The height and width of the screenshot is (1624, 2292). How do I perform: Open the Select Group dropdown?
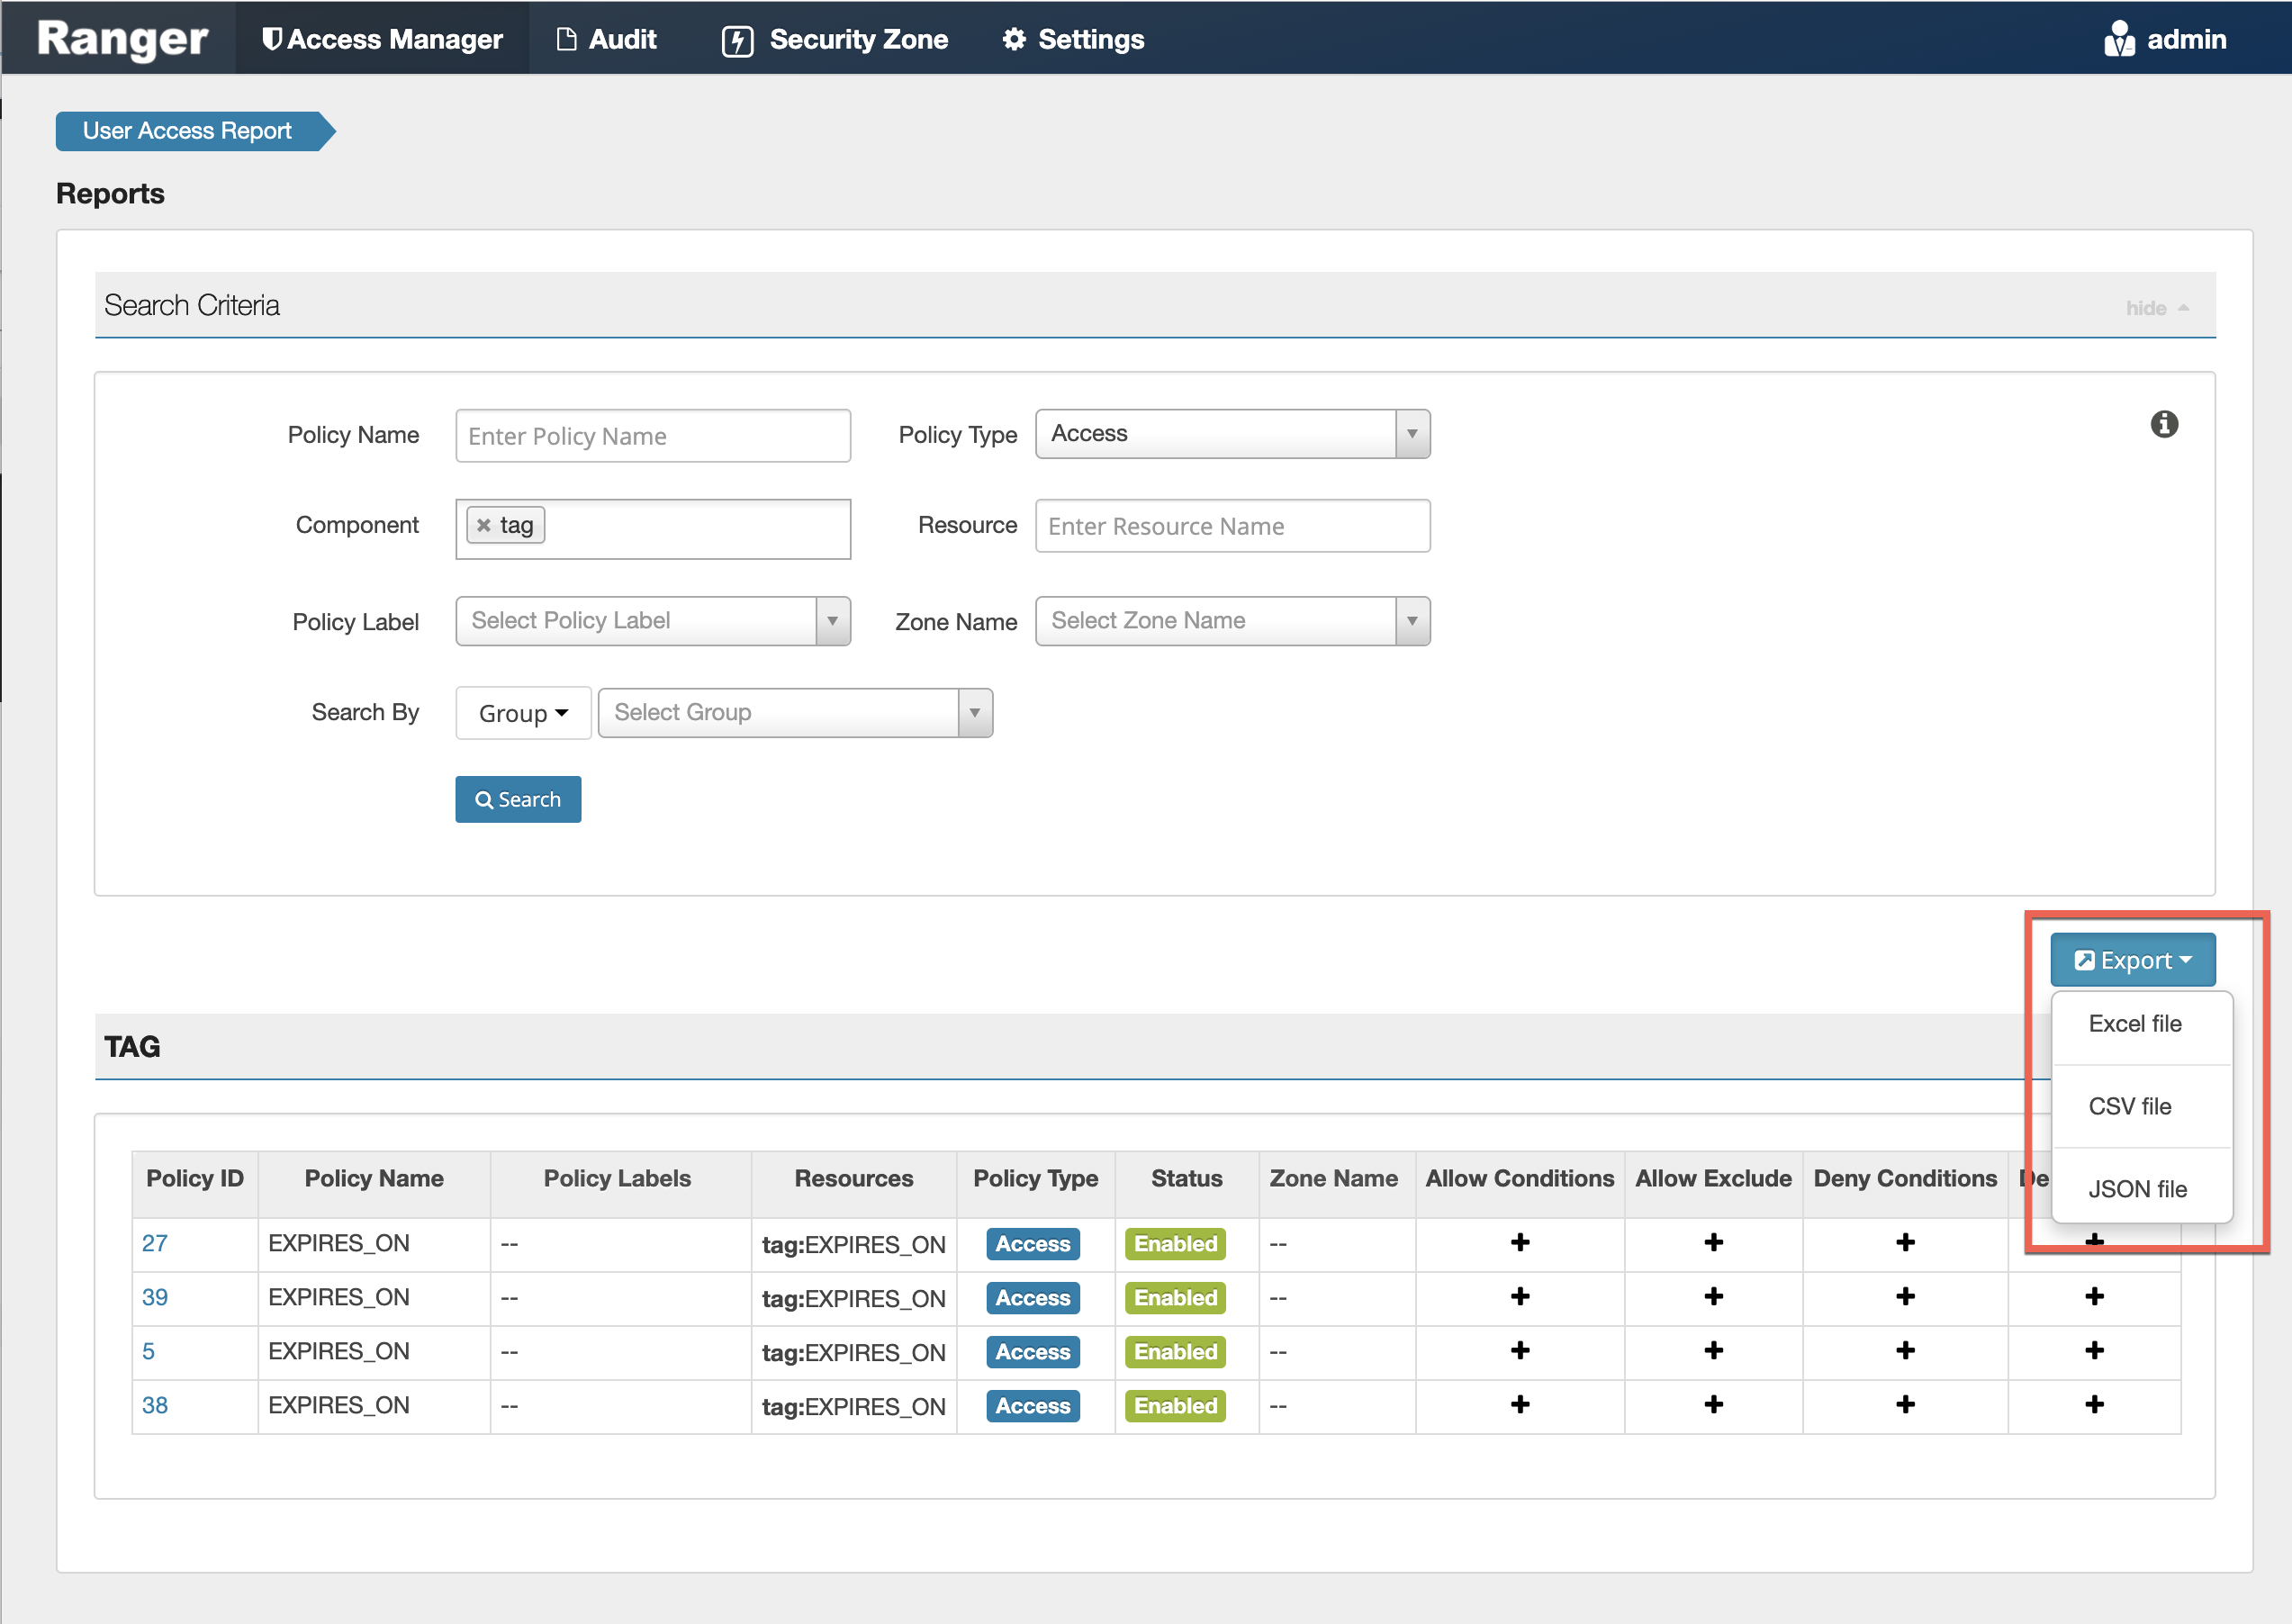tap(795, 713)
